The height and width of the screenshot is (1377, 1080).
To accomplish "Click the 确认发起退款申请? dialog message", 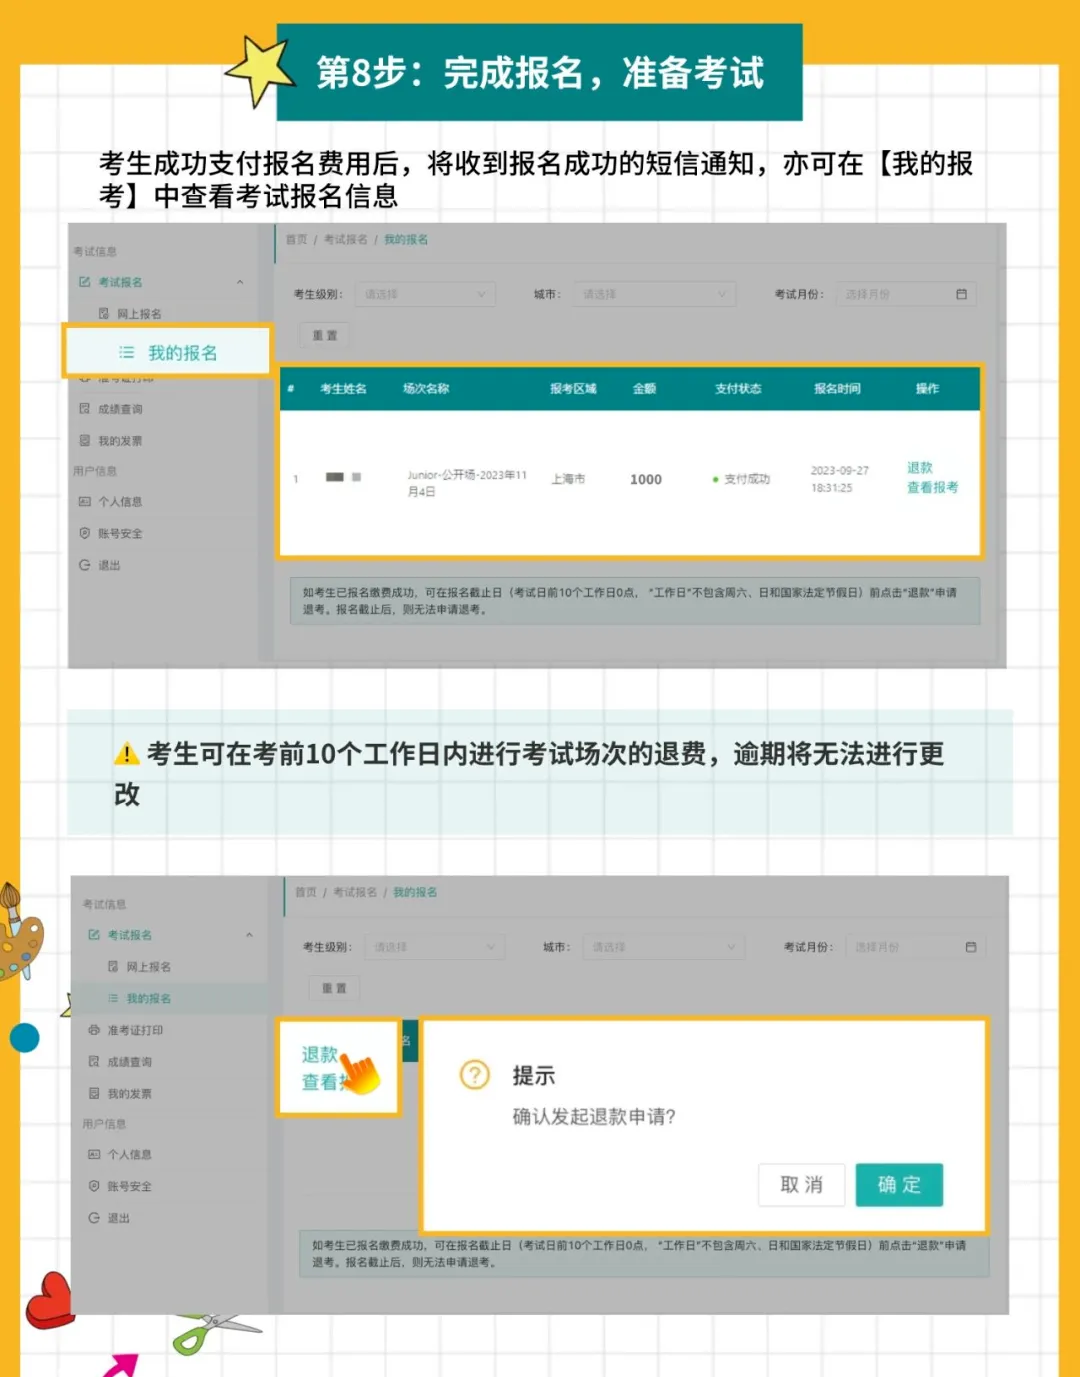I will (x=595, y=1117).
